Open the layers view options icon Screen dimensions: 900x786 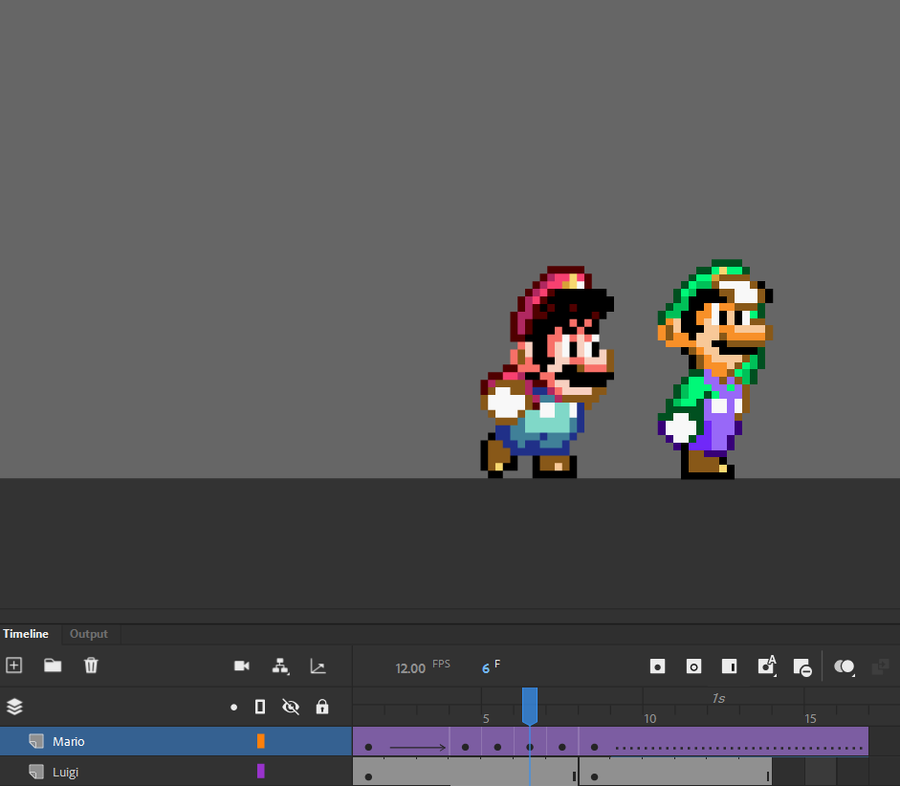(15, 707)
